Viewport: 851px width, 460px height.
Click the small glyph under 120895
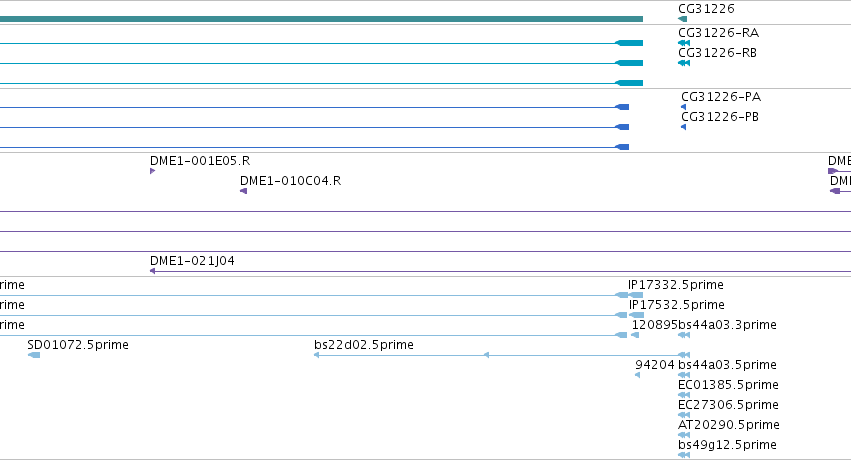635,335
